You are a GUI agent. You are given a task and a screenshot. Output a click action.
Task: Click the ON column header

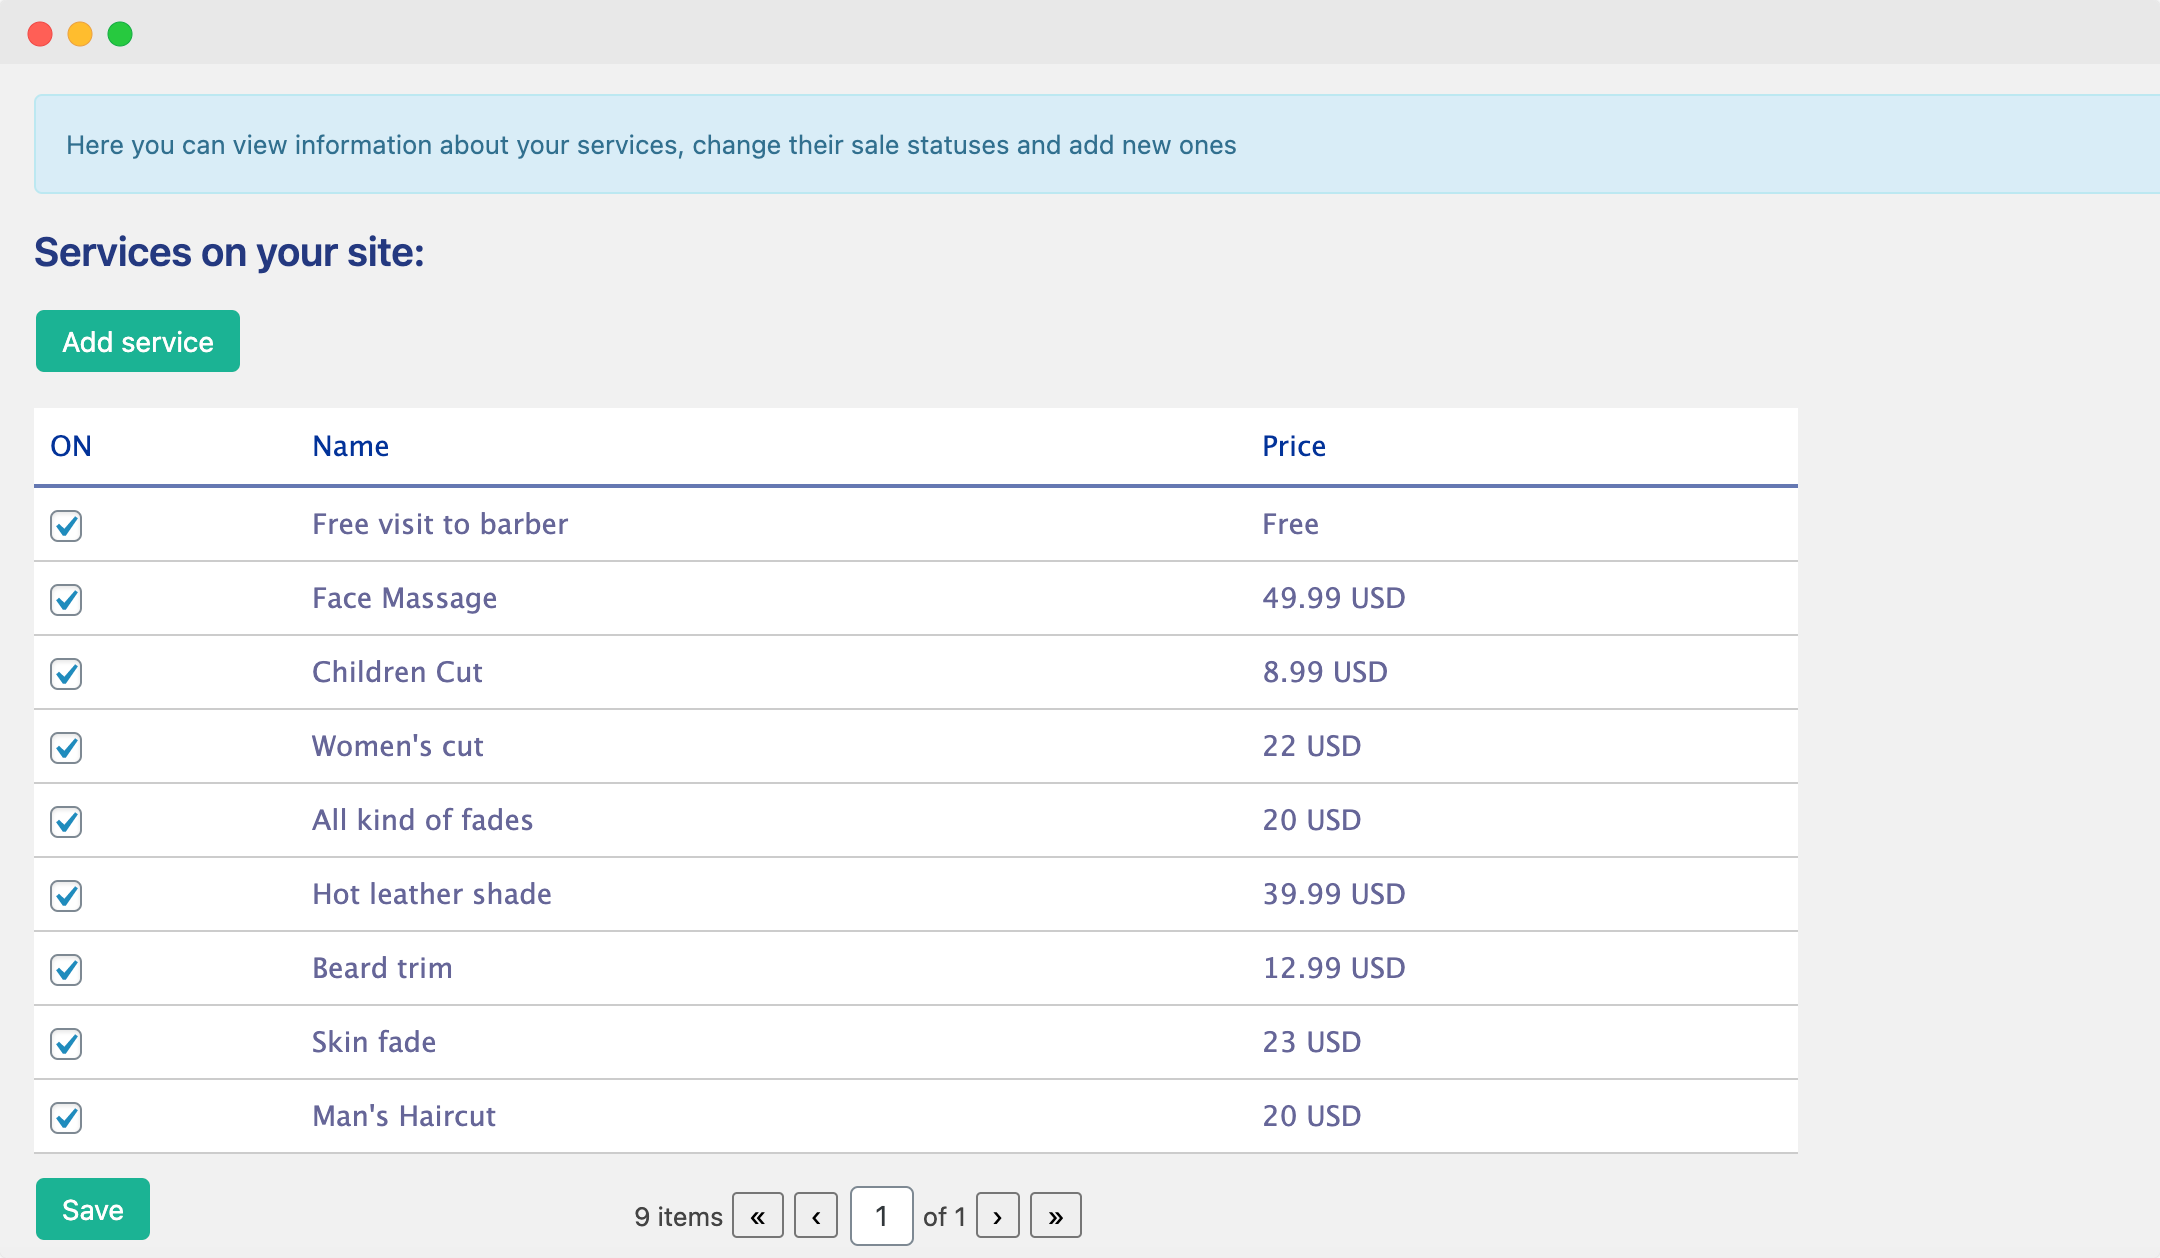[71, 446]
